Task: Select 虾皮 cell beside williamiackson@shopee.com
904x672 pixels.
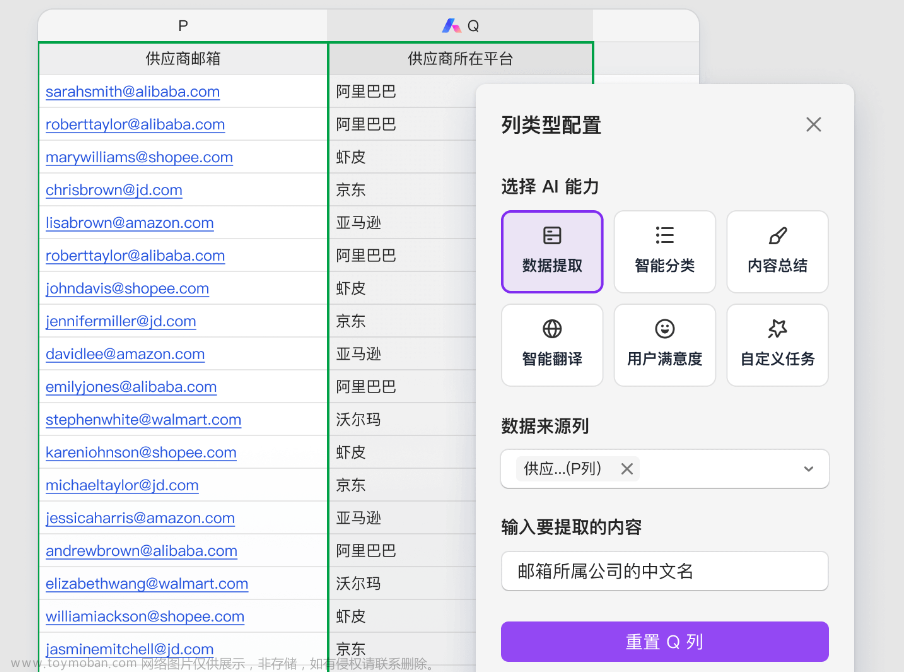Action: [x=402, y=617]
